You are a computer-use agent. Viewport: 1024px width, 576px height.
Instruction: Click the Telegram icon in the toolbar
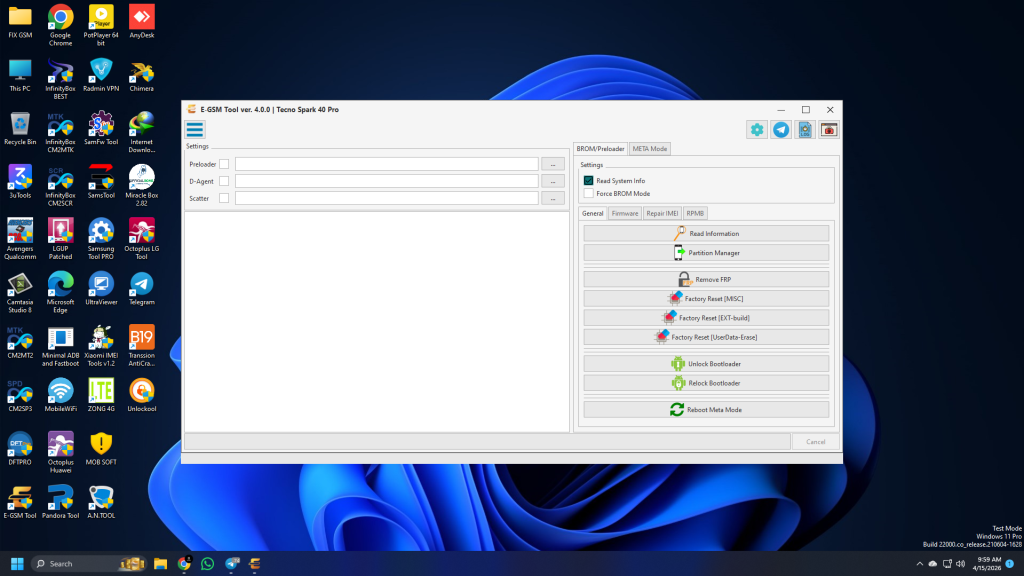(x=781, y=129)
